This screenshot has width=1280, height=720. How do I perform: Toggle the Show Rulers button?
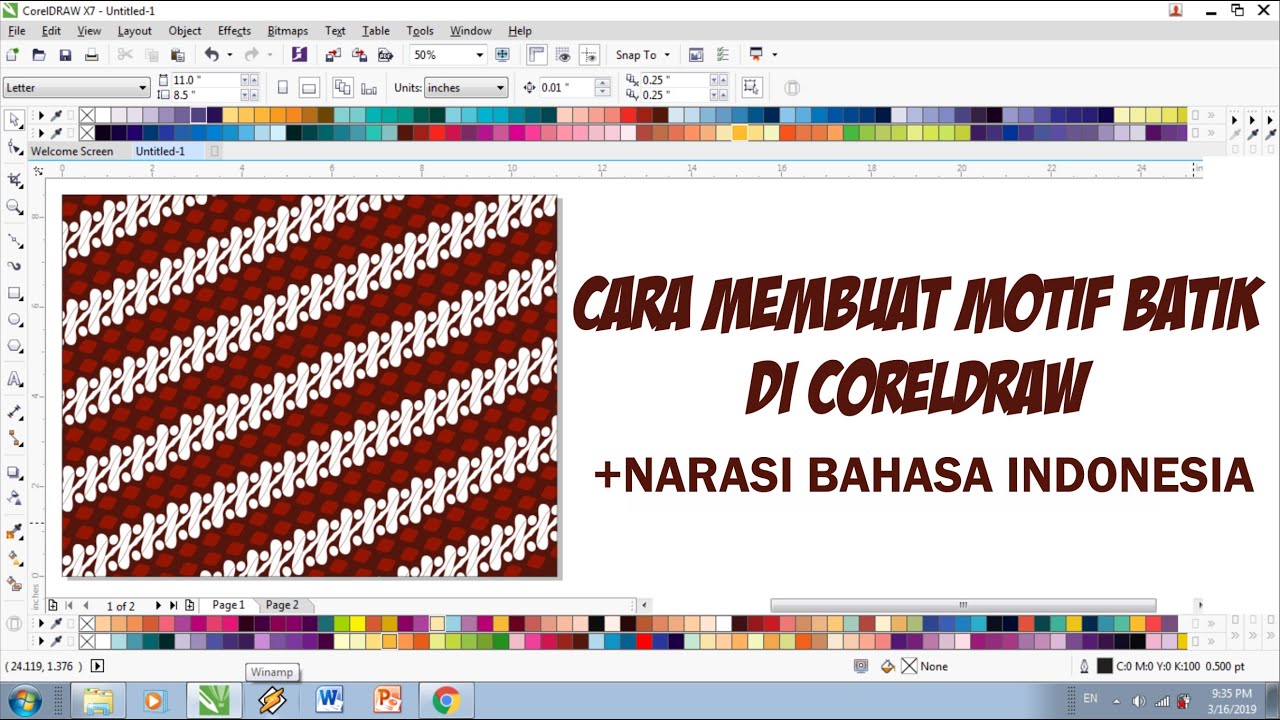coord(537,55)
